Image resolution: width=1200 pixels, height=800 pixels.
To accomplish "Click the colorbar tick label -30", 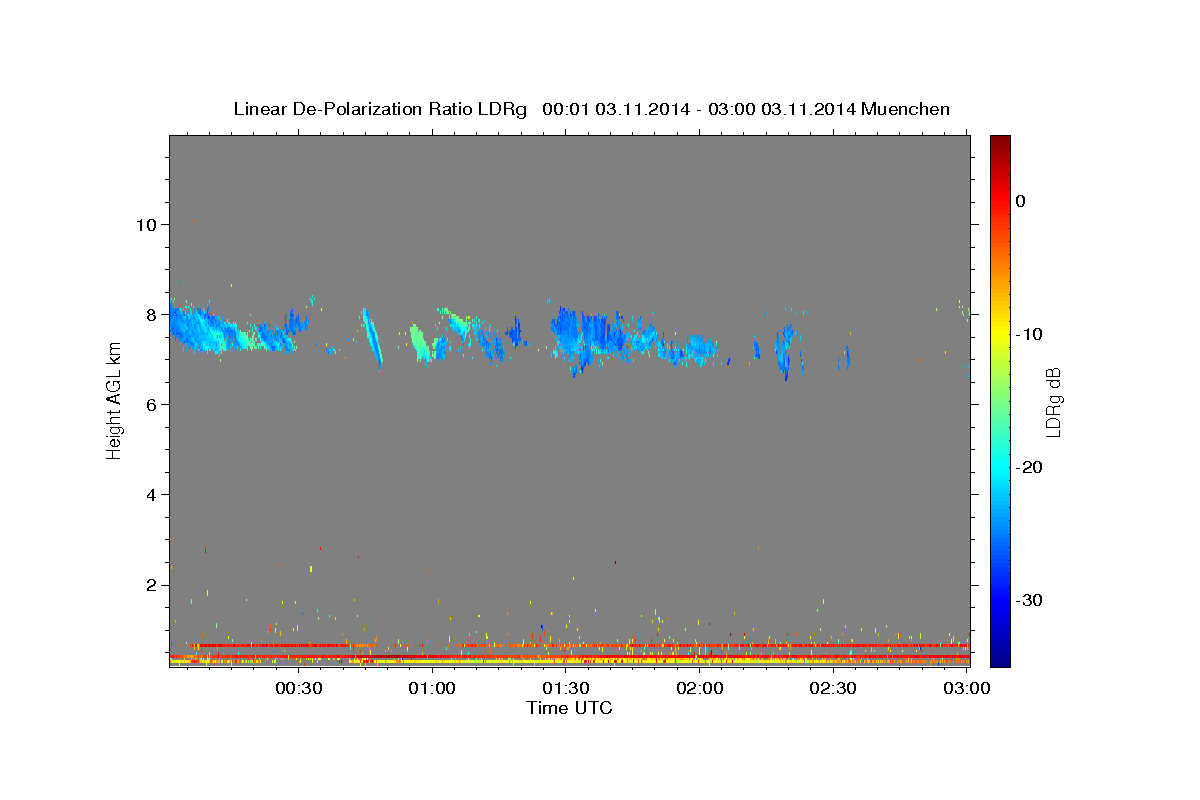I will [x=1030, y=600].
